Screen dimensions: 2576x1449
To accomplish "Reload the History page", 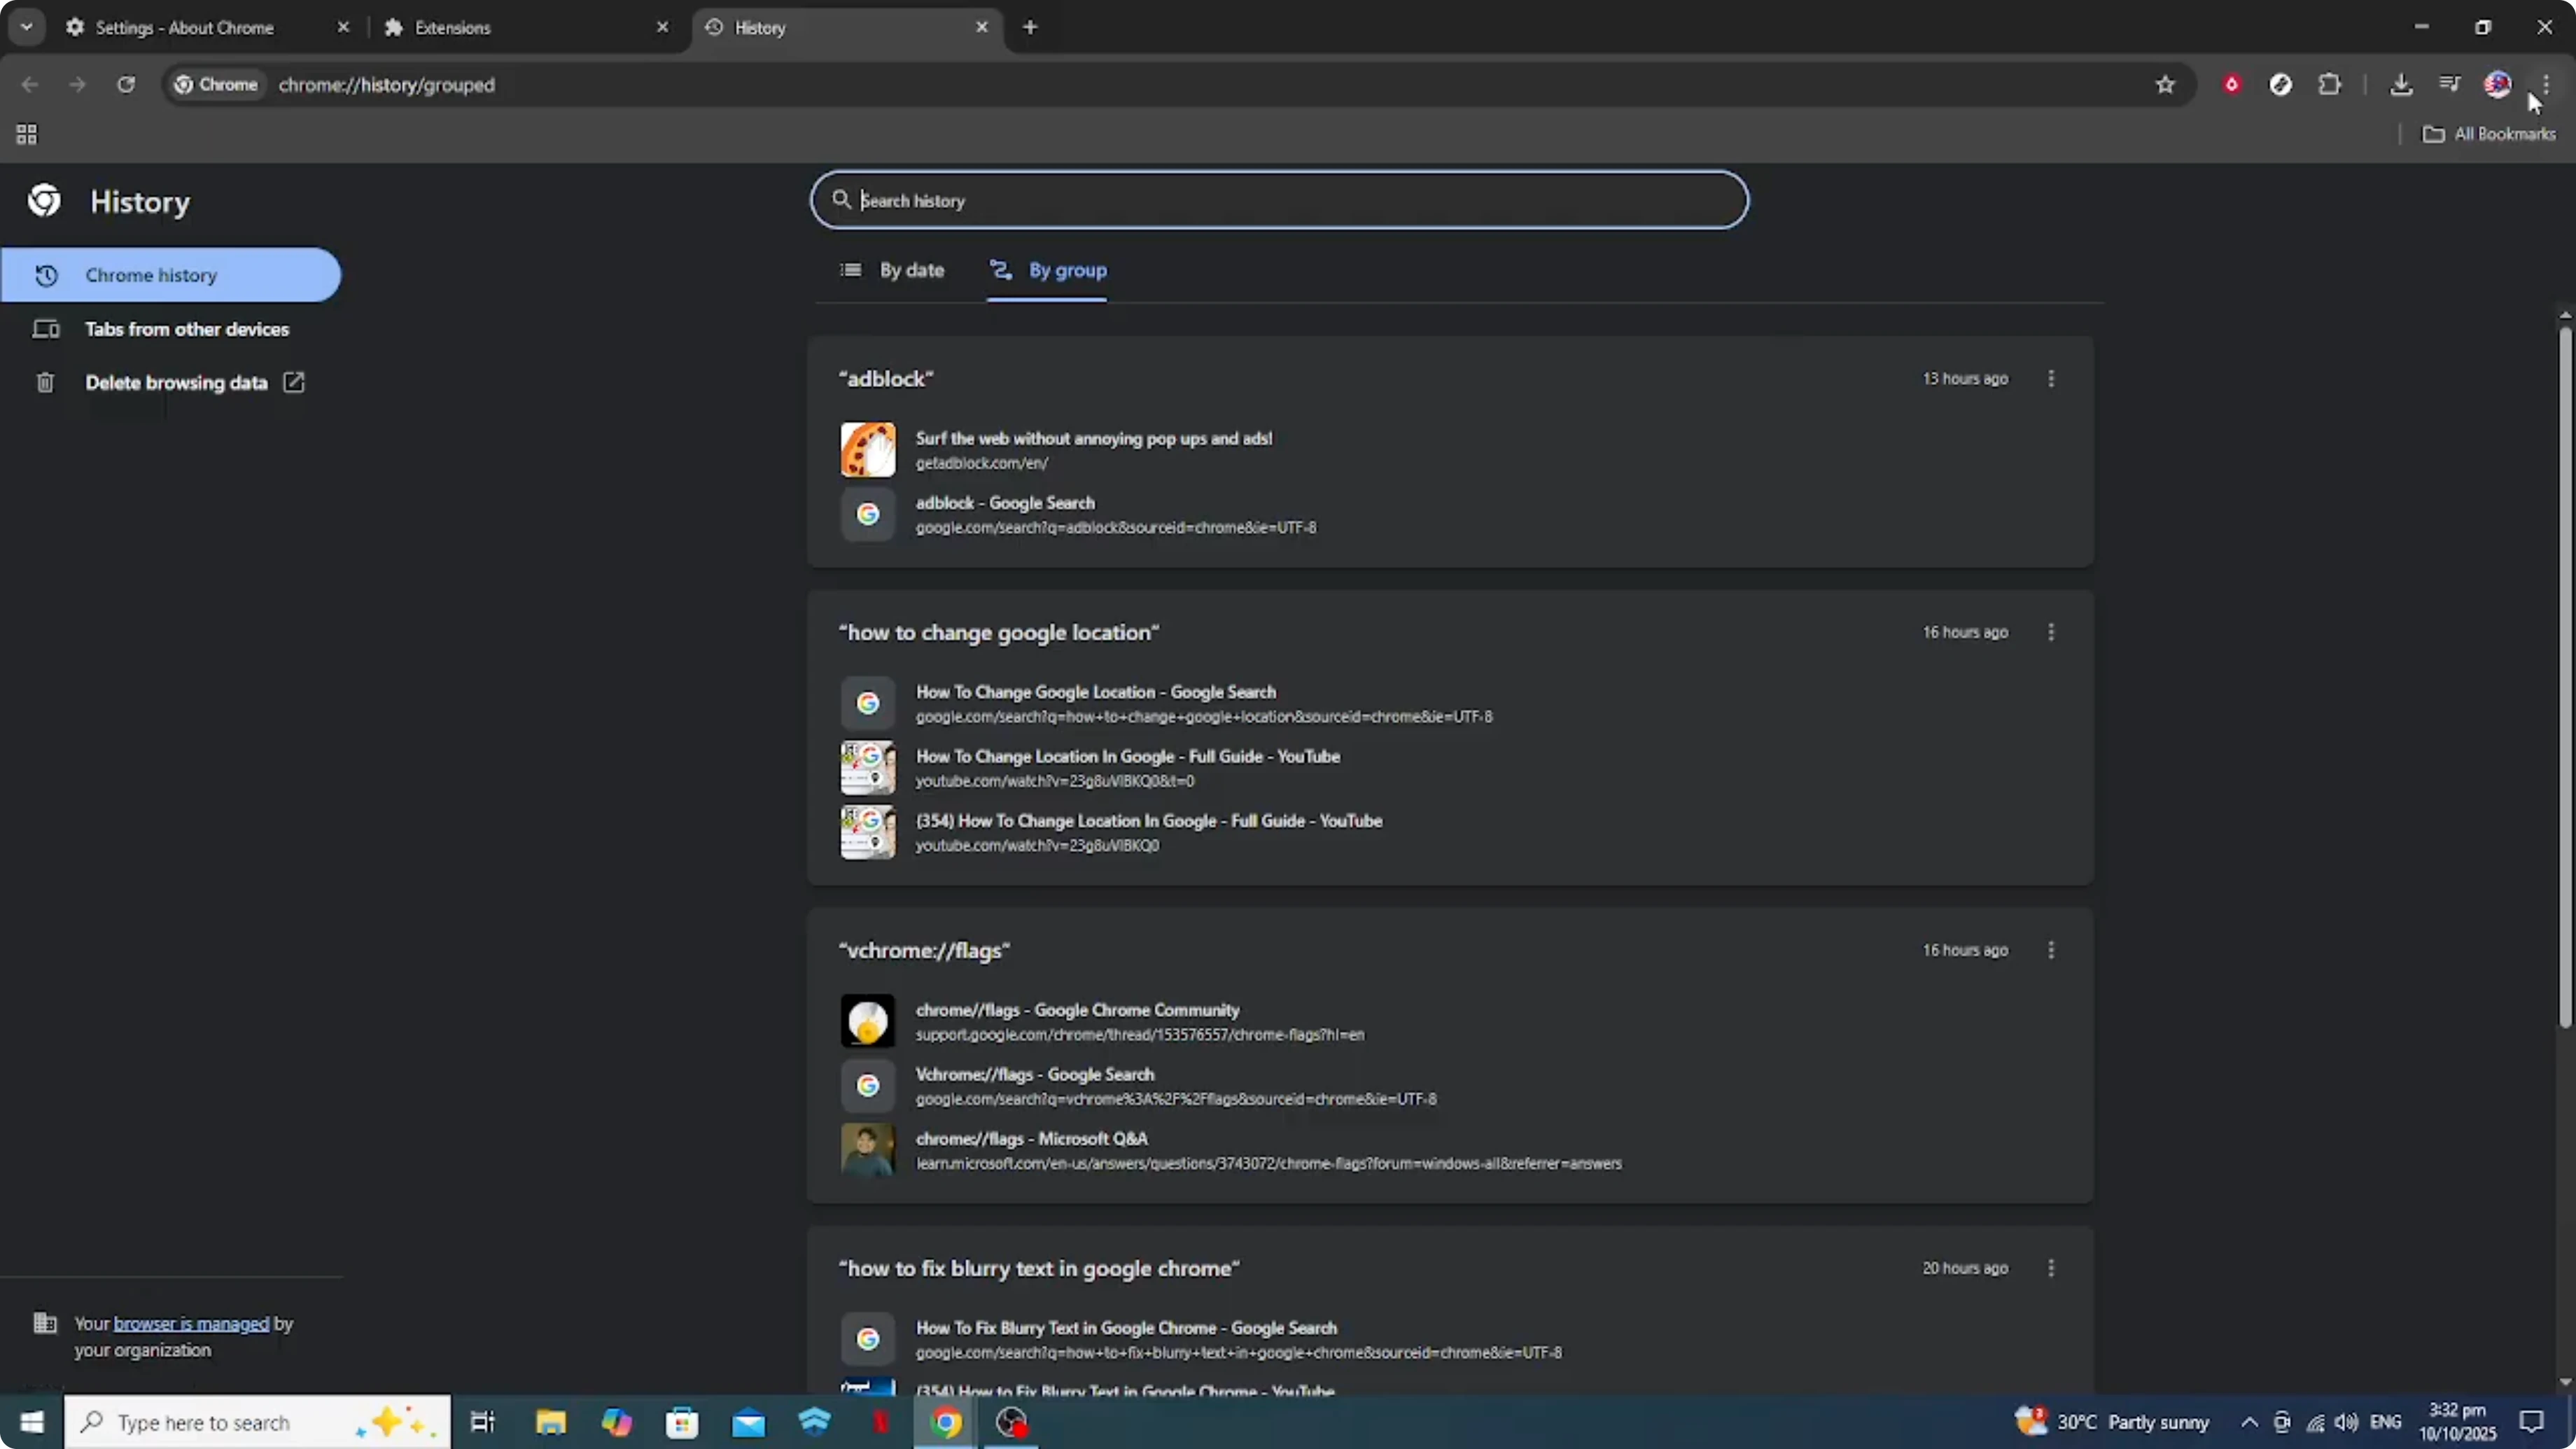I will pos(126,85).
